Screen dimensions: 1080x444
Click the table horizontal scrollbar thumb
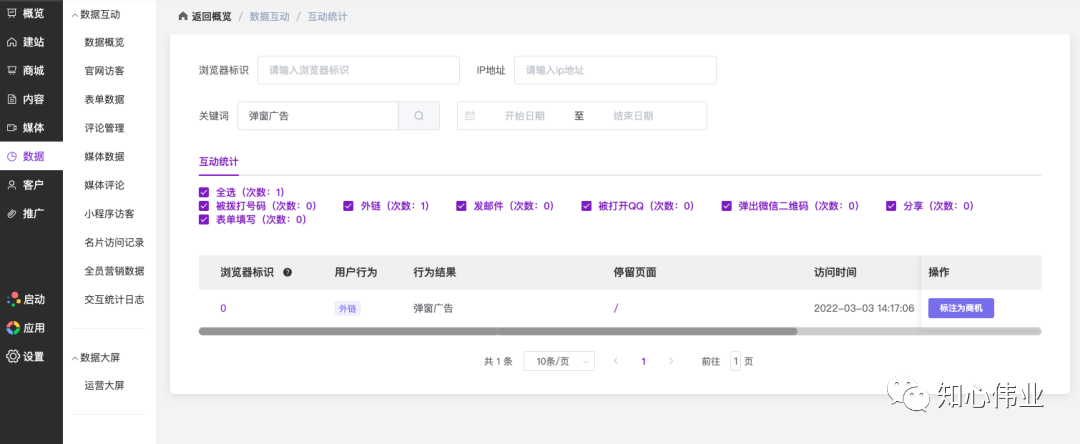point(498,331)
